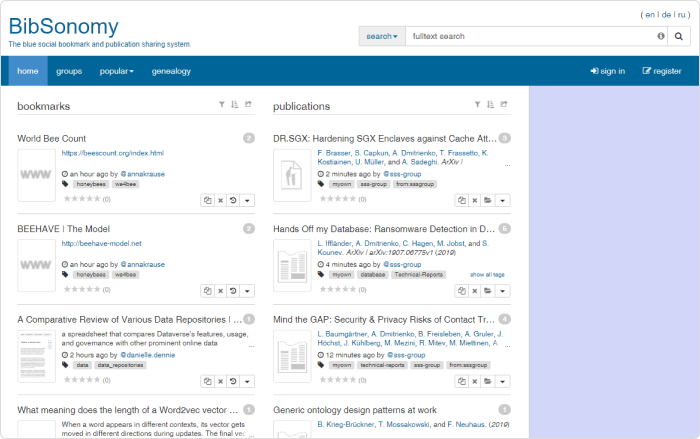Open the beescount.org link

pos(112,153)
